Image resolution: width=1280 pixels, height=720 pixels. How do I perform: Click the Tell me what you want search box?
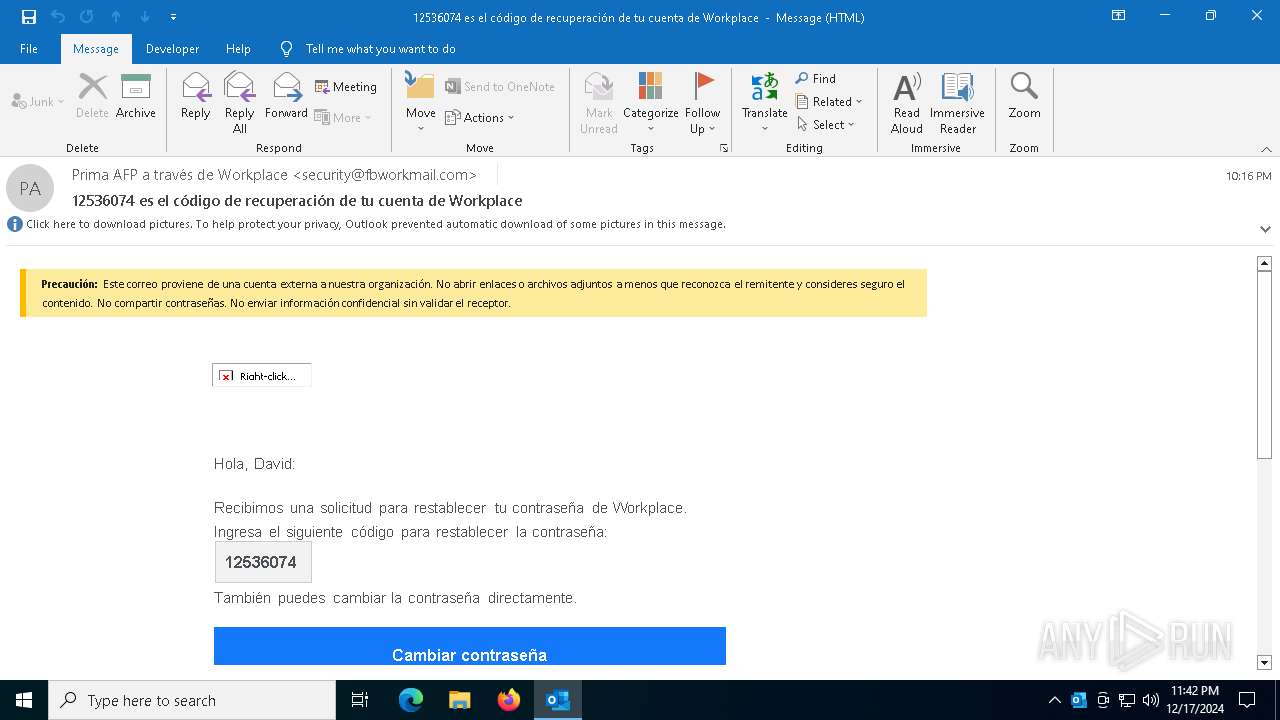380,49
